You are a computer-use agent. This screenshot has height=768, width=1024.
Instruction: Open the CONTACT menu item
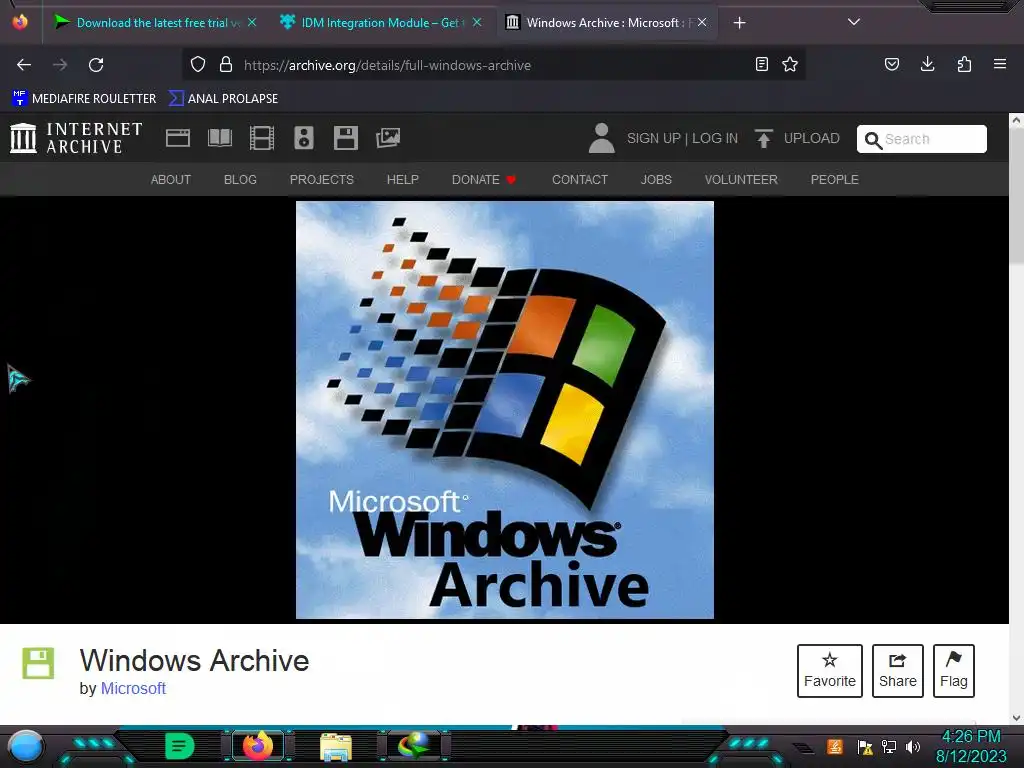pyautogui.click(x=580, y=180)
